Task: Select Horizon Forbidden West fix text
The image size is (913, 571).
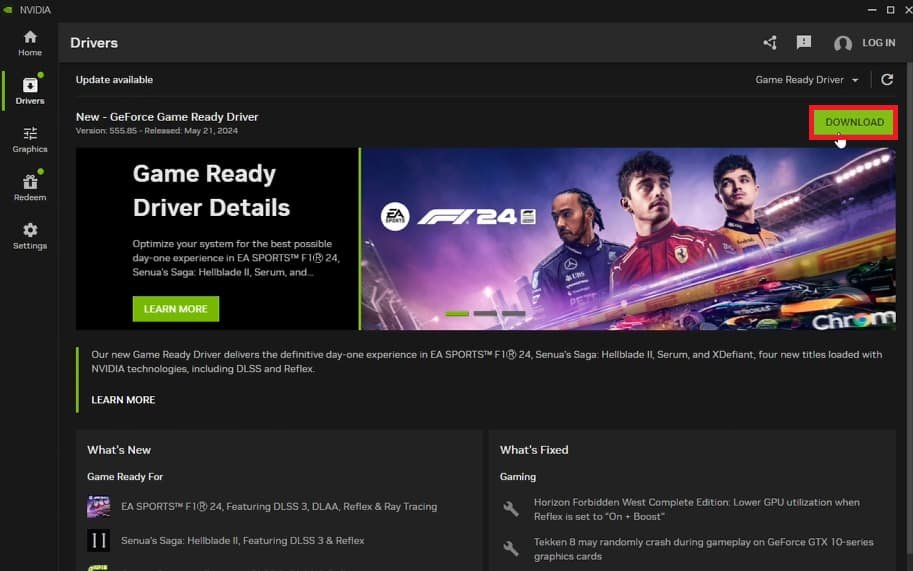Action: click(x=696, y=509)
